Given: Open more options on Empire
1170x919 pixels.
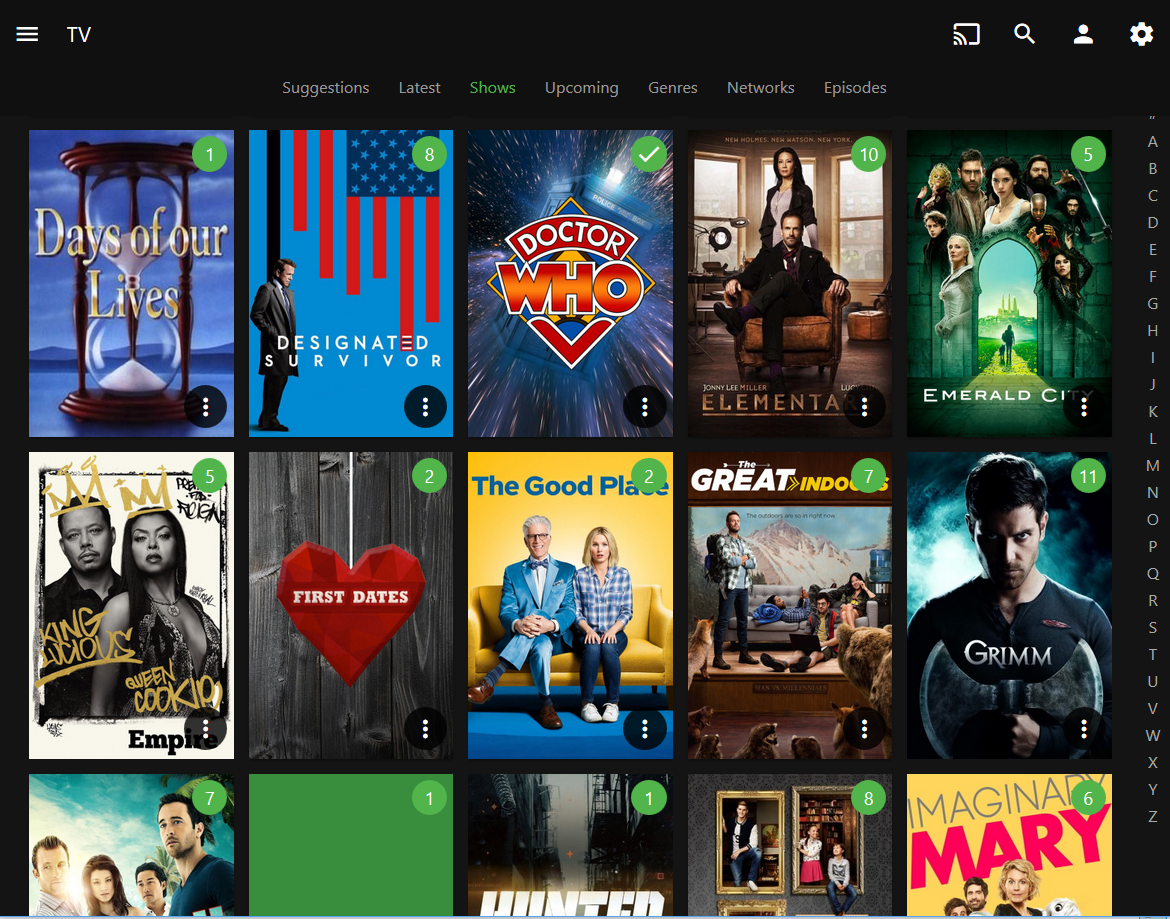Looking at the screenshot, I should (x=205, y=729).
